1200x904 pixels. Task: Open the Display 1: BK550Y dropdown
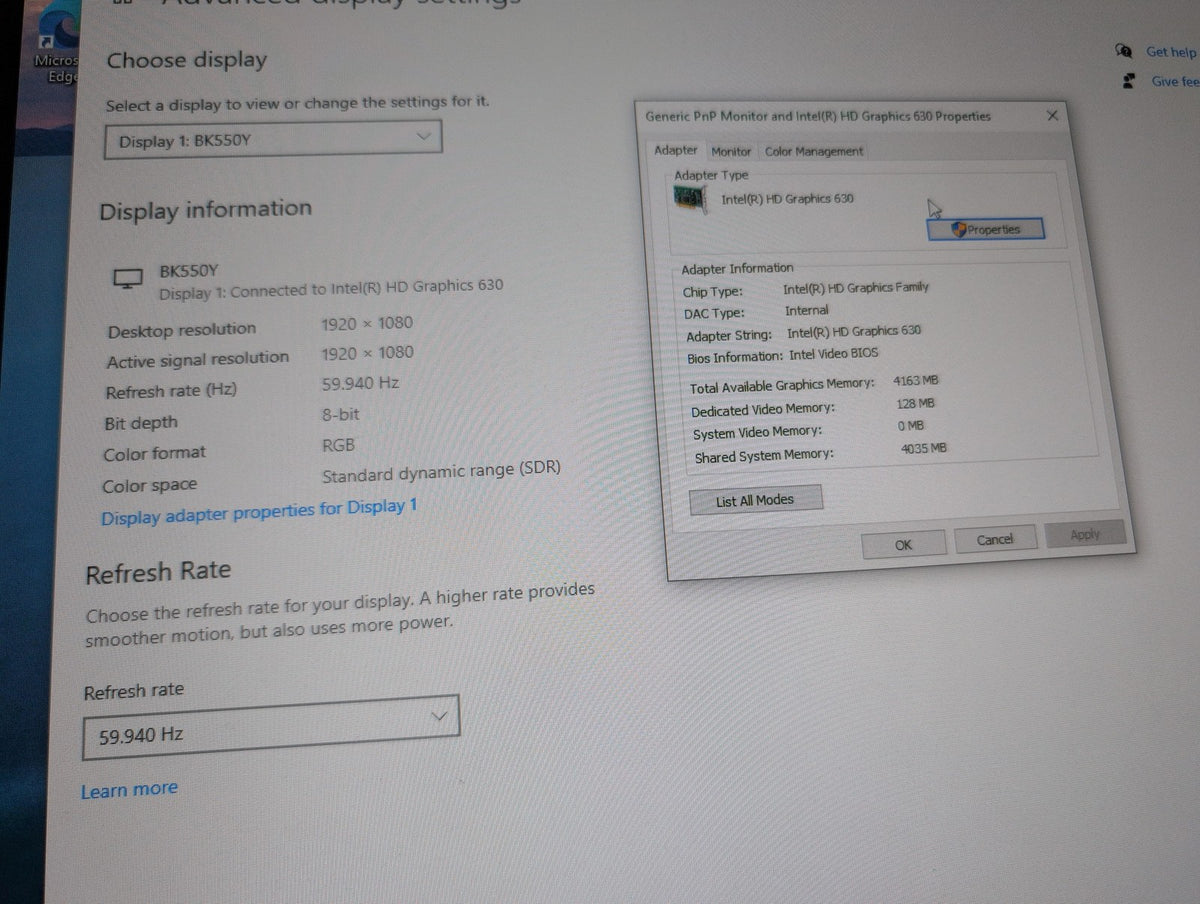point(272,140)
